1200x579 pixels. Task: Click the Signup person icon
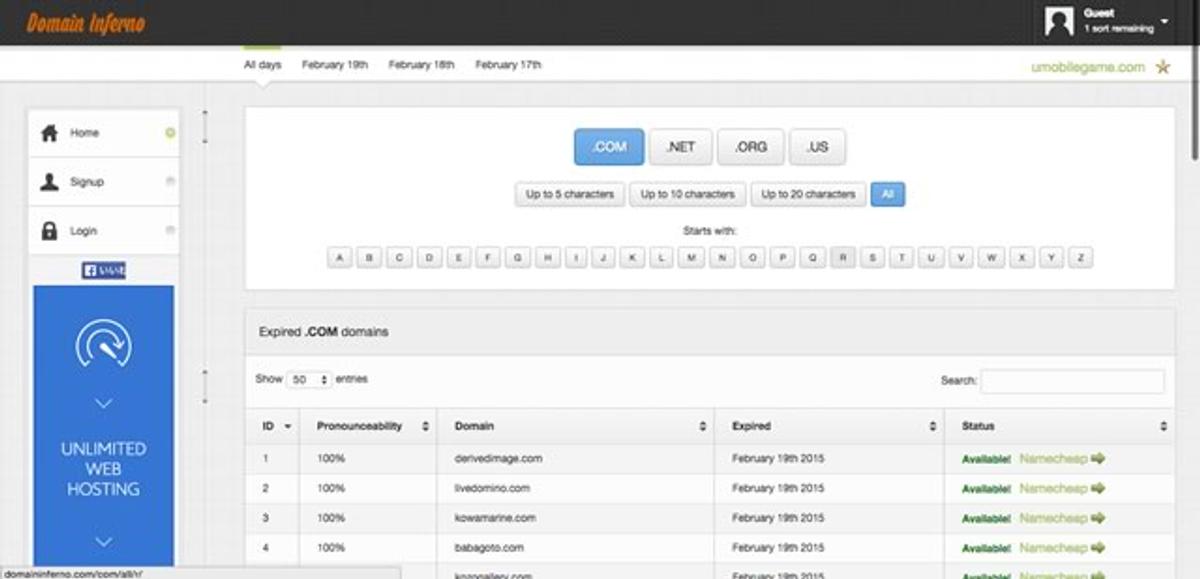49,182
